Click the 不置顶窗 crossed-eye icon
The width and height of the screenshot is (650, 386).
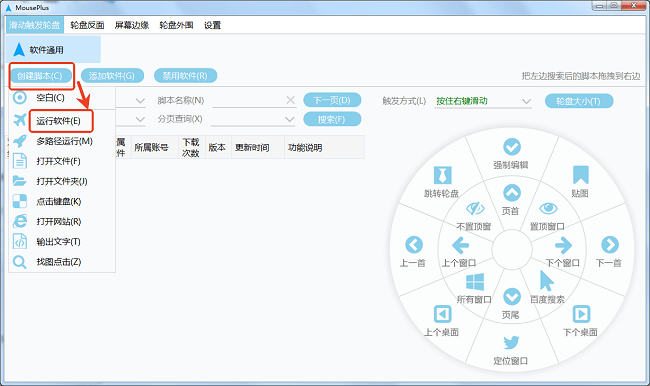[x=475, y=208]
